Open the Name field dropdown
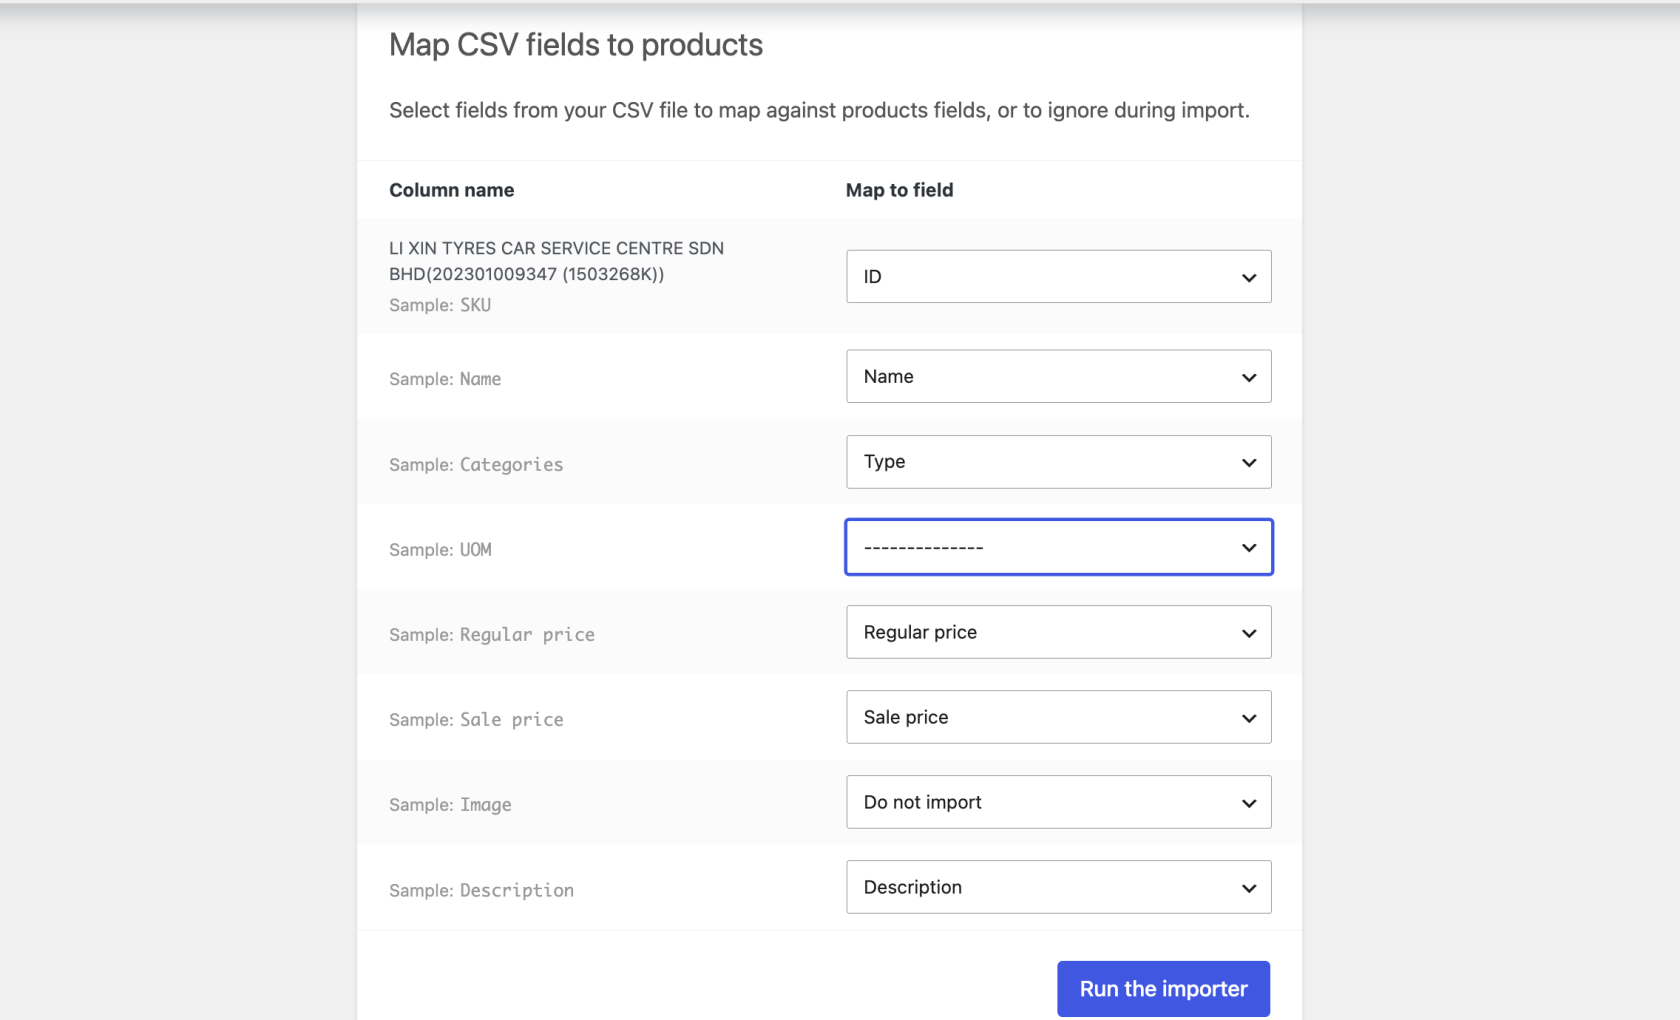The image size is (1680, 1020). click(x=1058, y=376)
